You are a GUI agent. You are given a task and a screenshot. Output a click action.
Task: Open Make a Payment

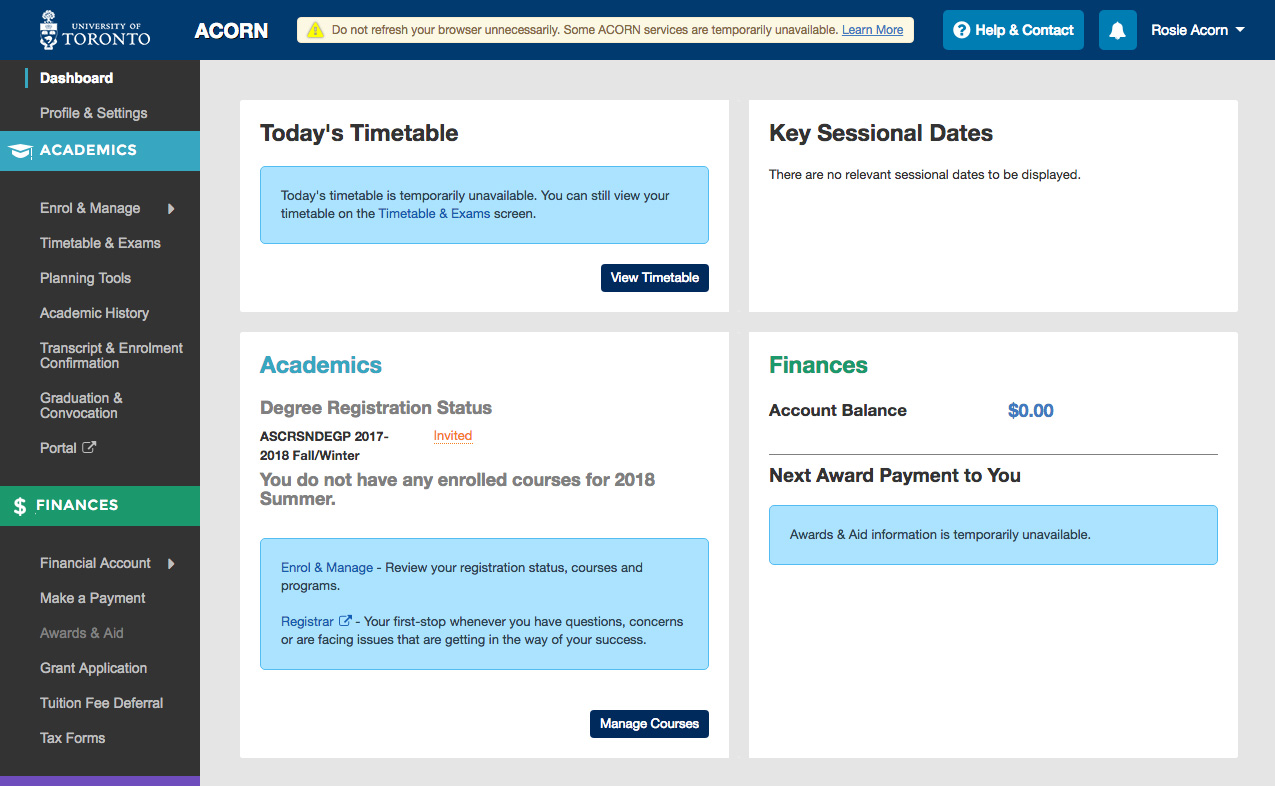[x=92, y=598]
